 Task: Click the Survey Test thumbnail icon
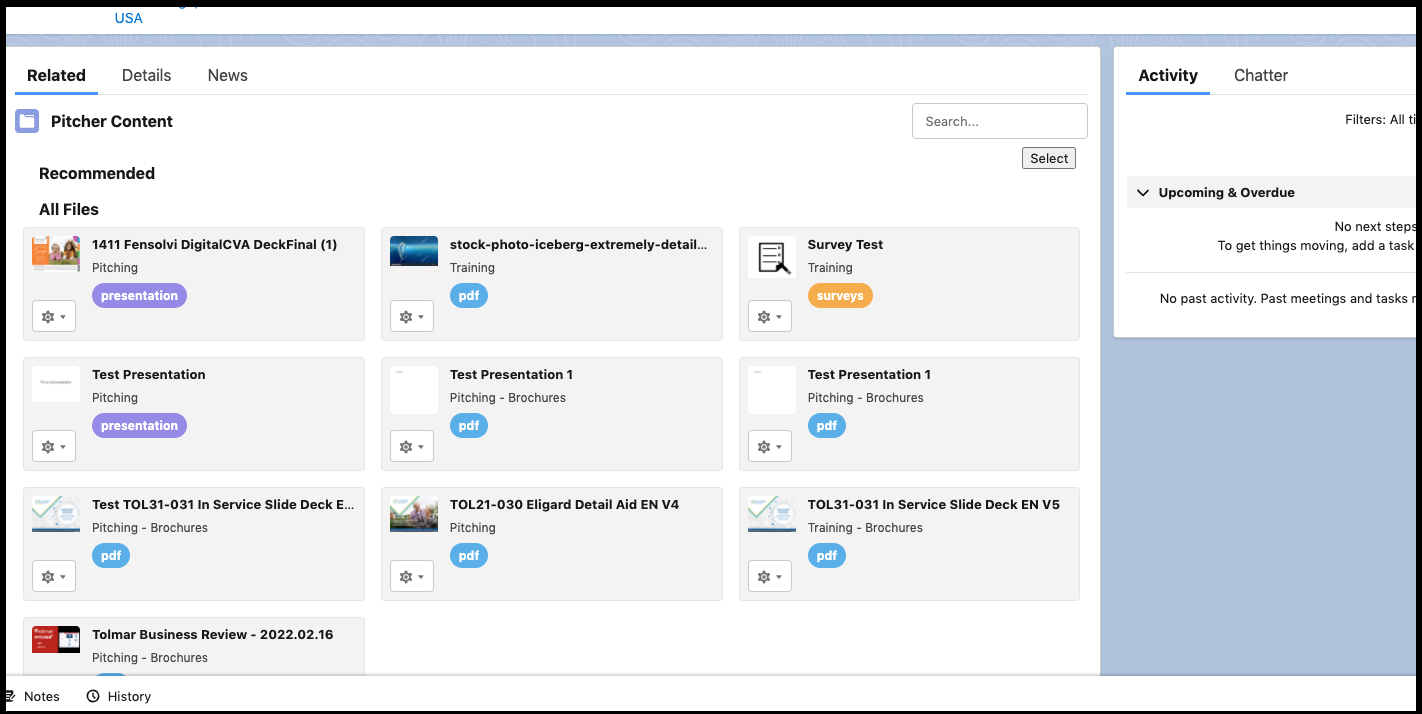pyautogui.click(x=771, y=257)
